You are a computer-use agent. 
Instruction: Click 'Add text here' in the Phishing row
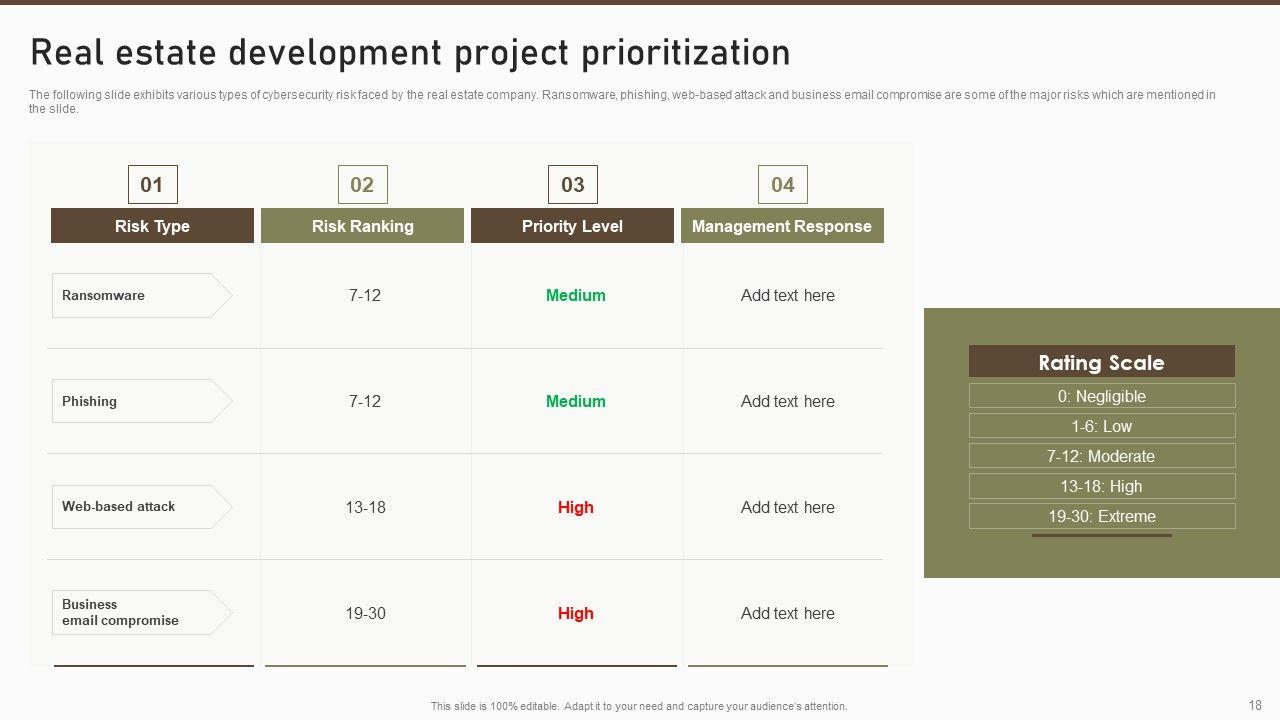[x=787, y=401]
